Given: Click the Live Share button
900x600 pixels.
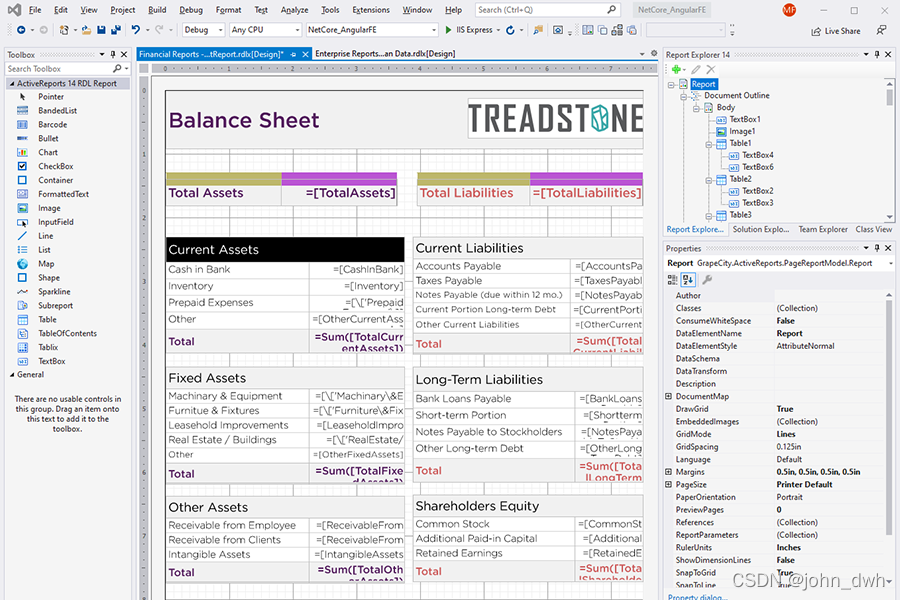Looking at the screenshot, I should coord(836,31).
